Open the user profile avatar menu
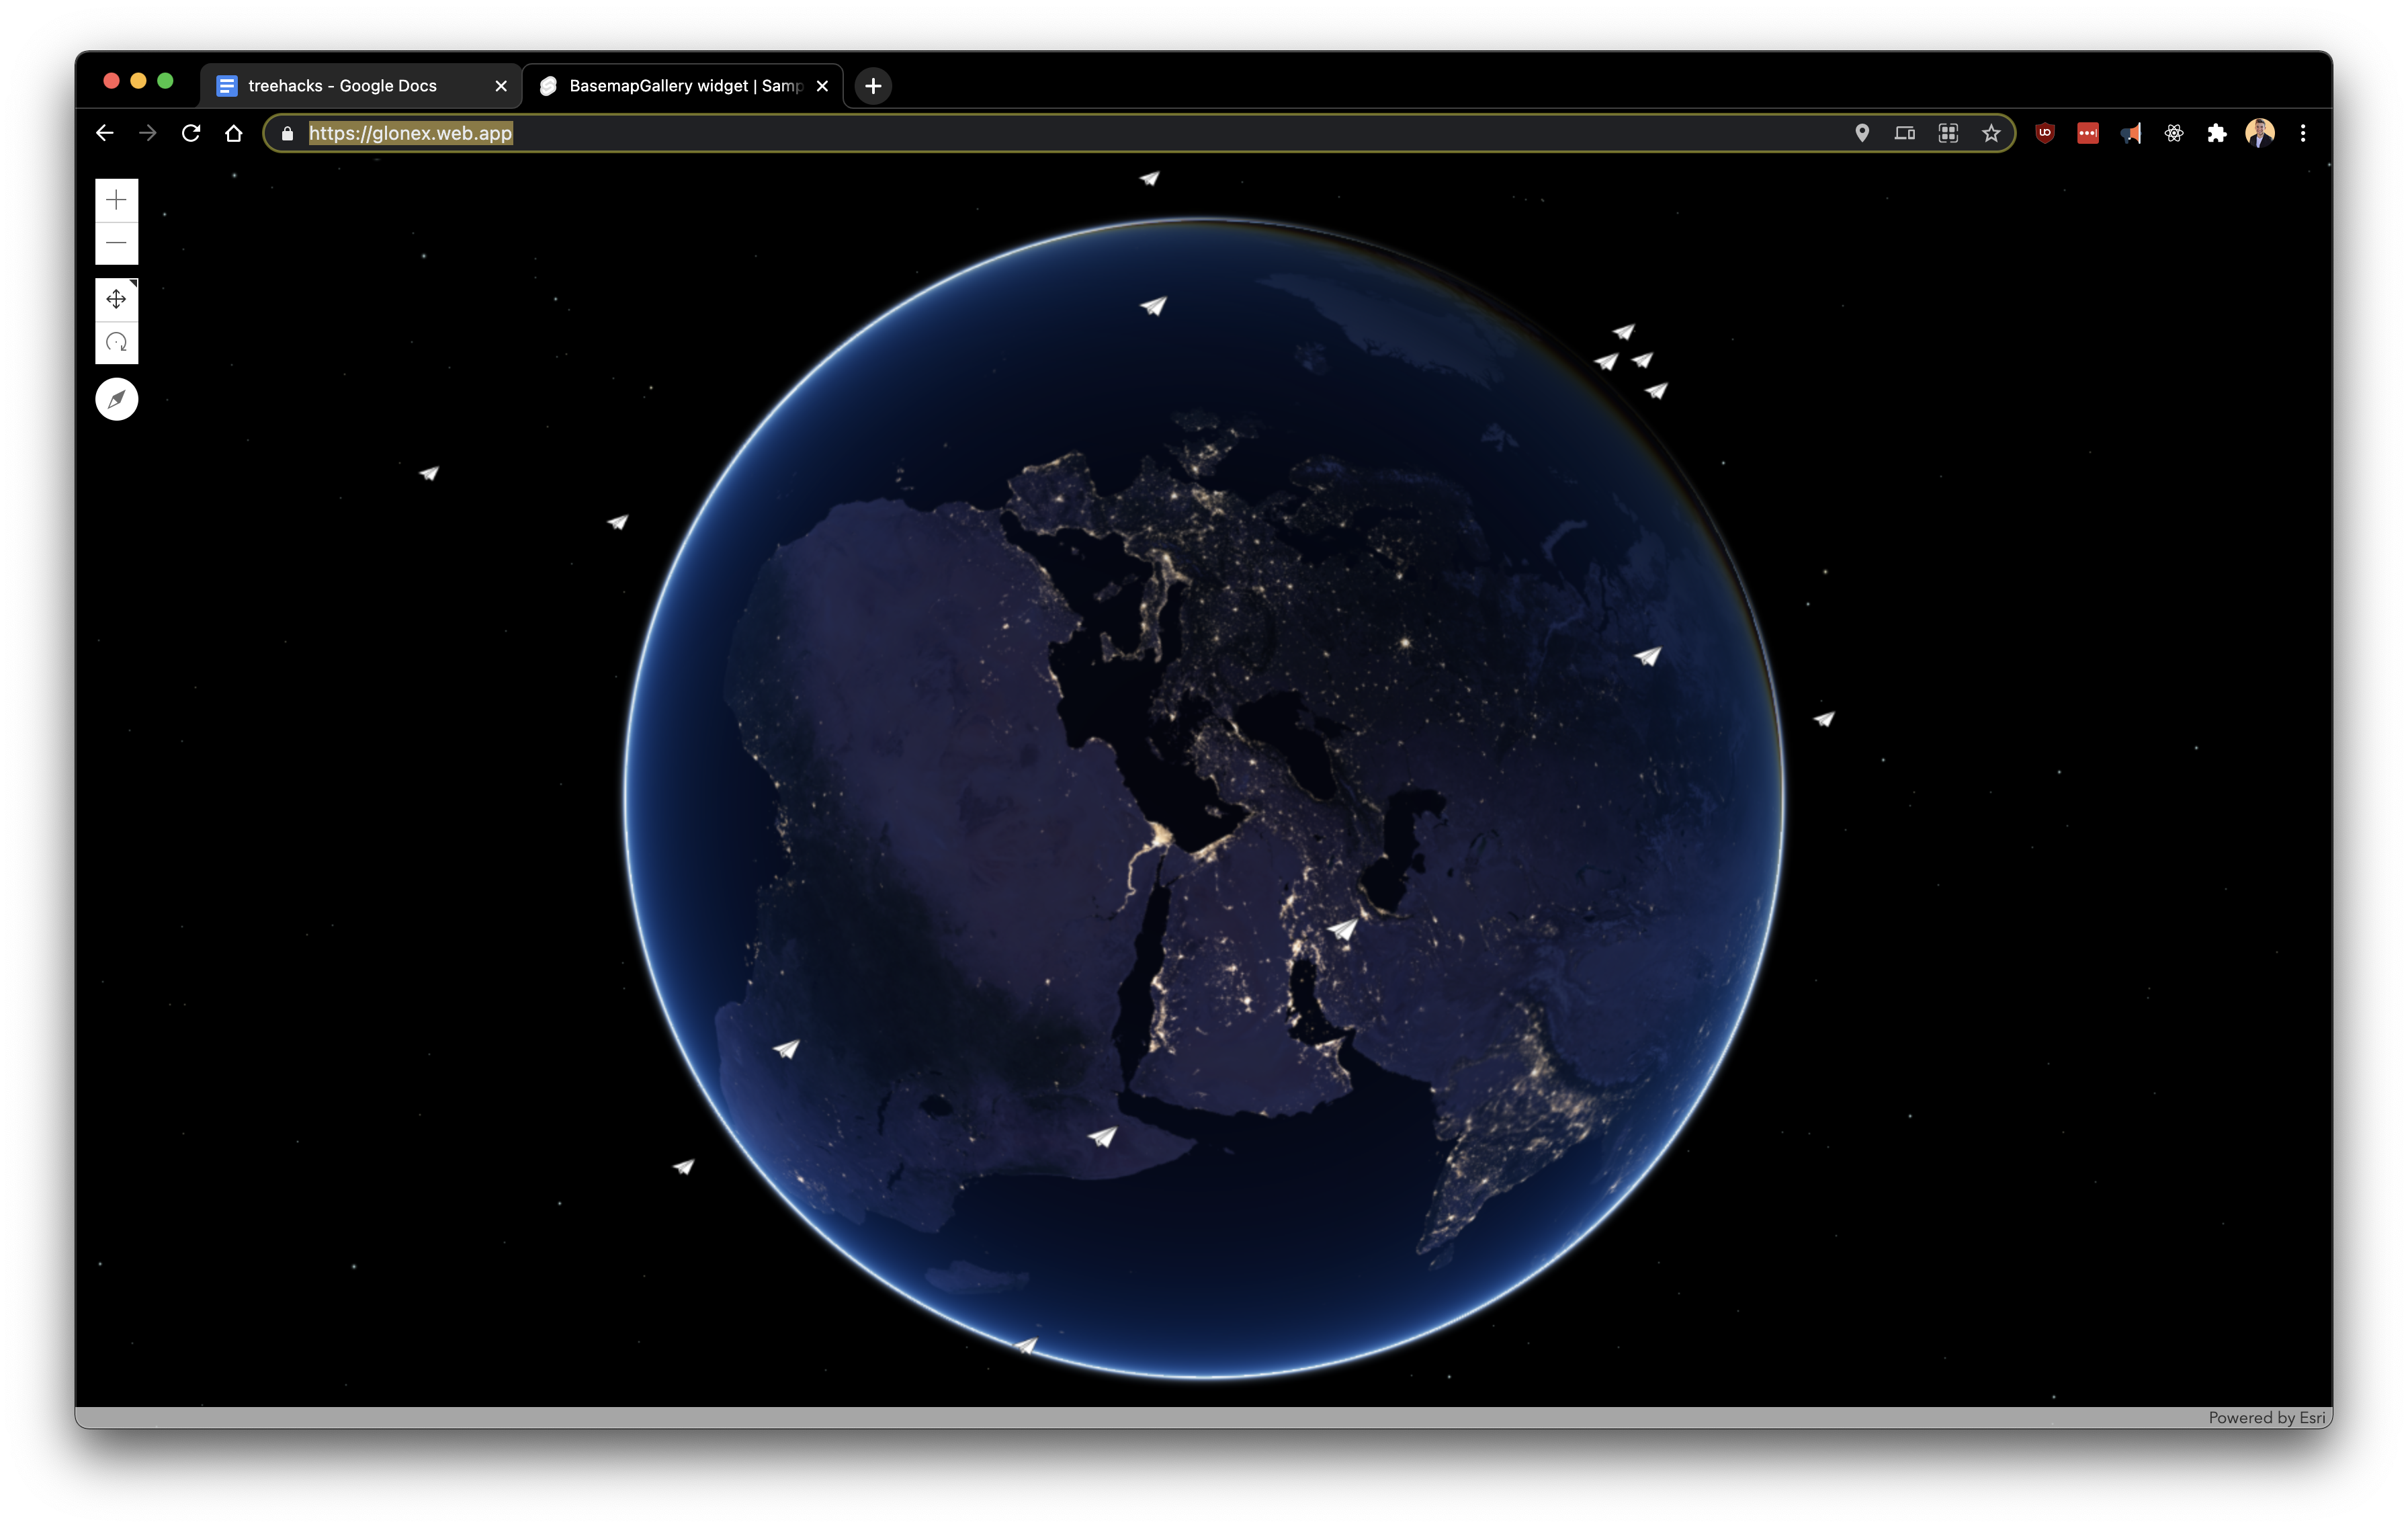2408x1528 pixels. [2260, 133]
